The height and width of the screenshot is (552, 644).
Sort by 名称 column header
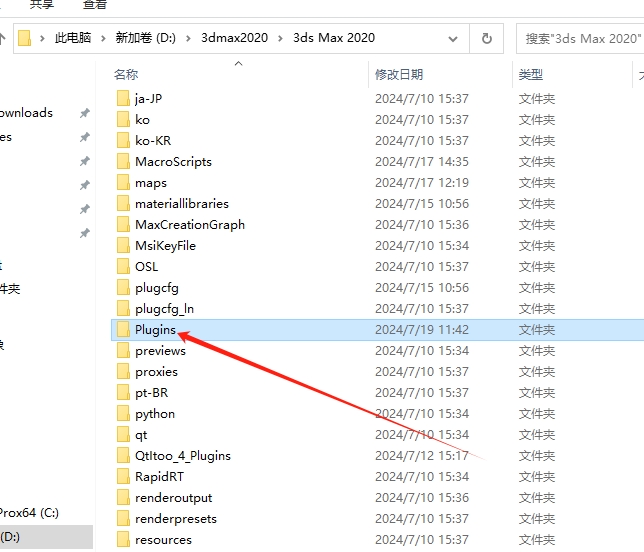[x=126, y=75]
